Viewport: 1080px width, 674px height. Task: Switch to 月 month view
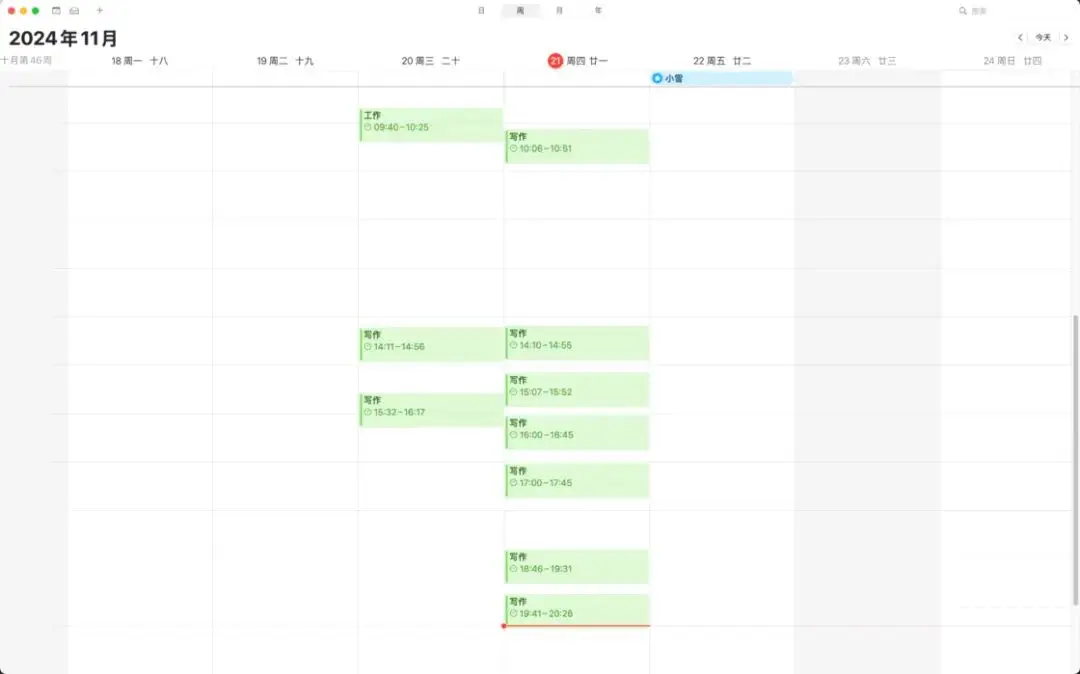tap(559, 10)
